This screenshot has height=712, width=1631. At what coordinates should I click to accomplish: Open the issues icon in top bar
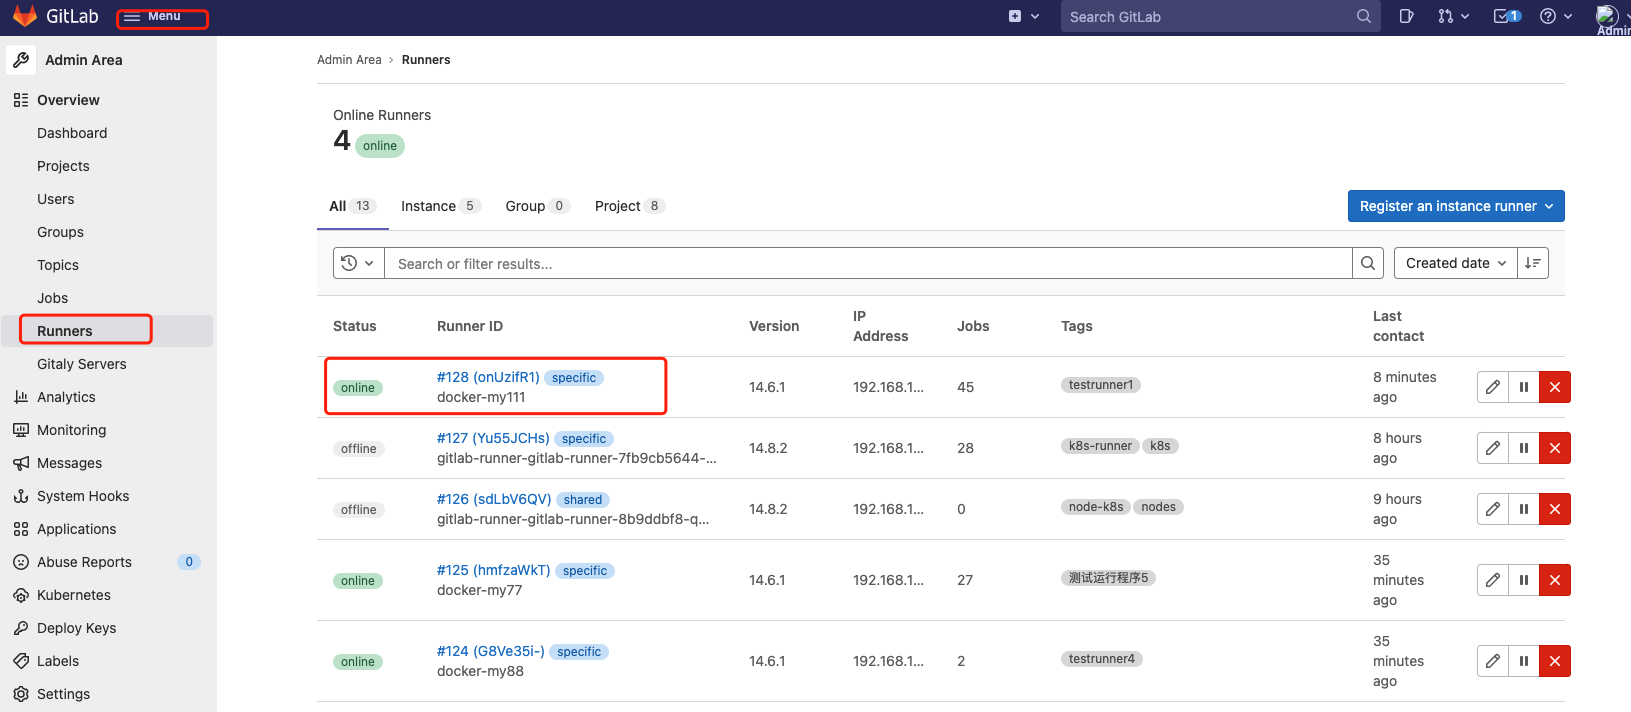pos(1406,16)
